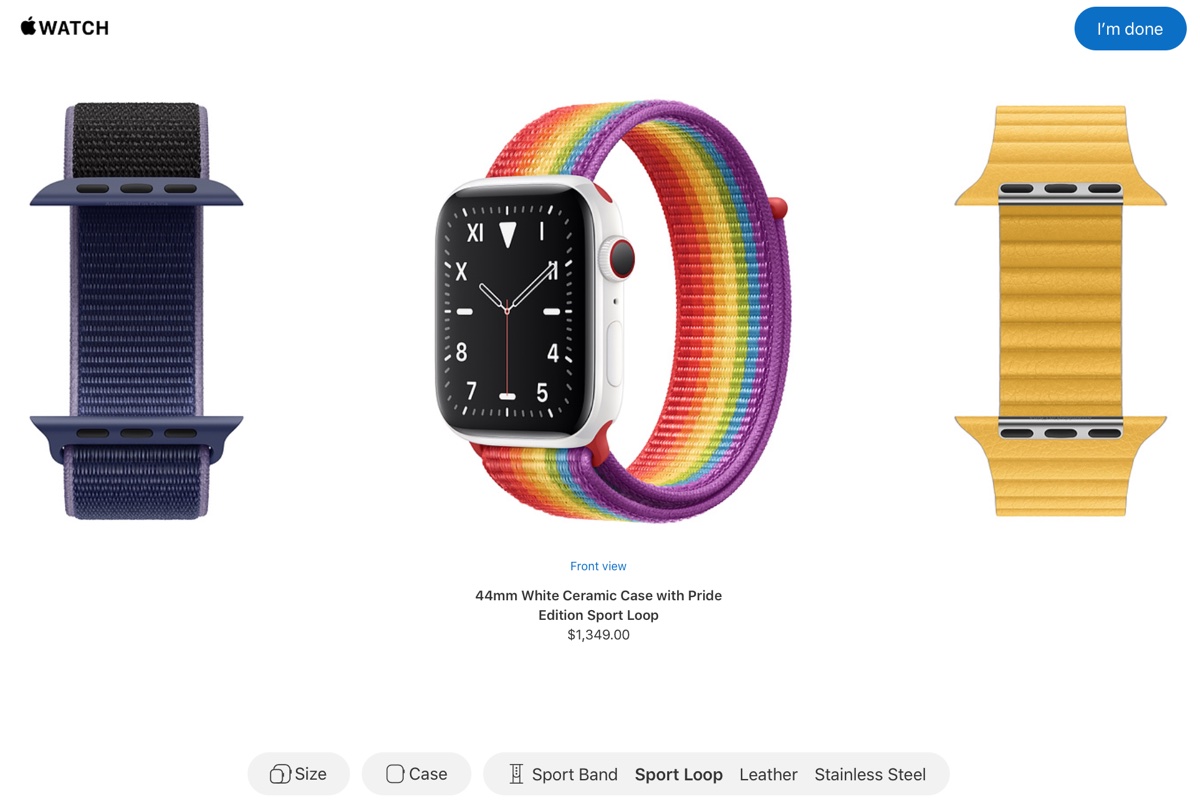Click the red pull tab on the Pride loop
The width and height of the screenshot is (1200, 804).
coord(778,209)
